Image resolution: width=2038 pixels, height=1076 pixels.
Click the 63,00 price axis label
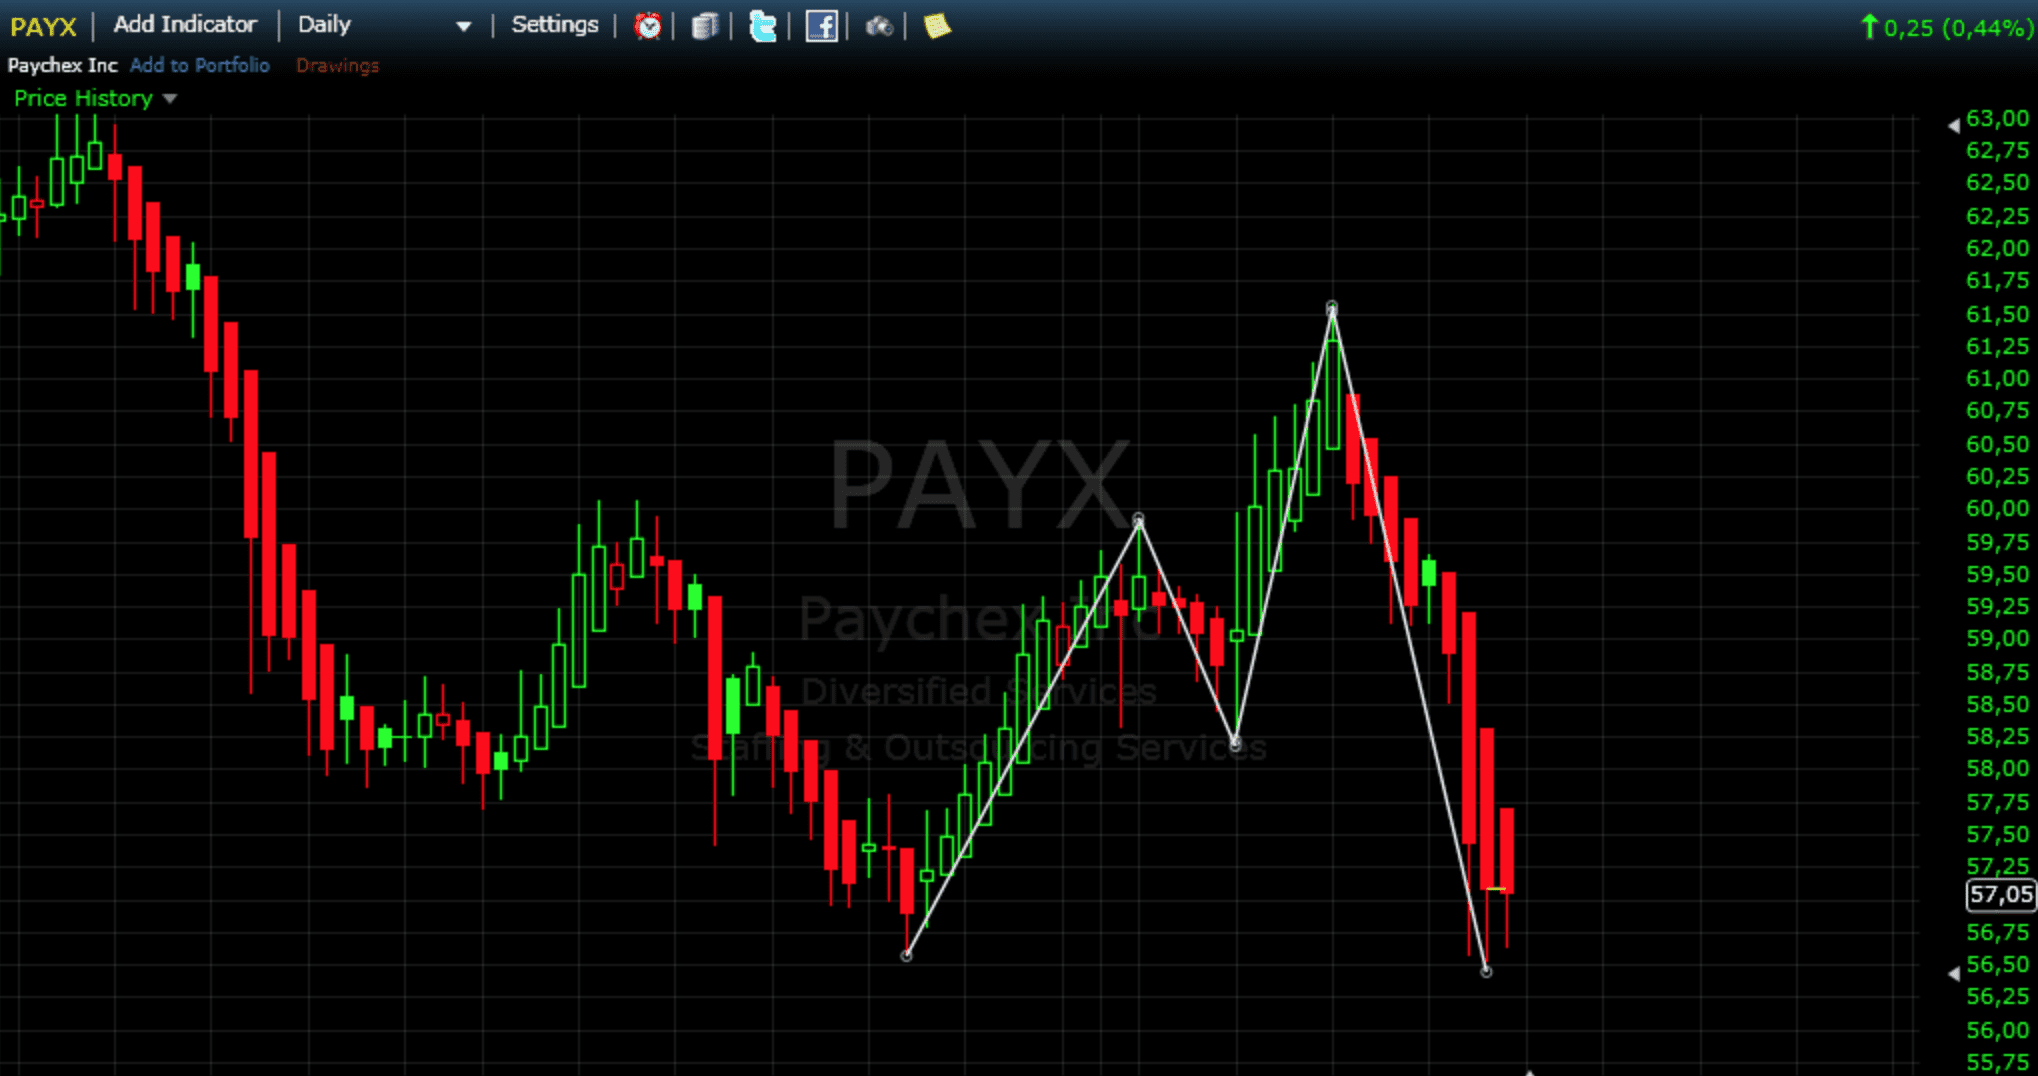[x=1998, y=119]
